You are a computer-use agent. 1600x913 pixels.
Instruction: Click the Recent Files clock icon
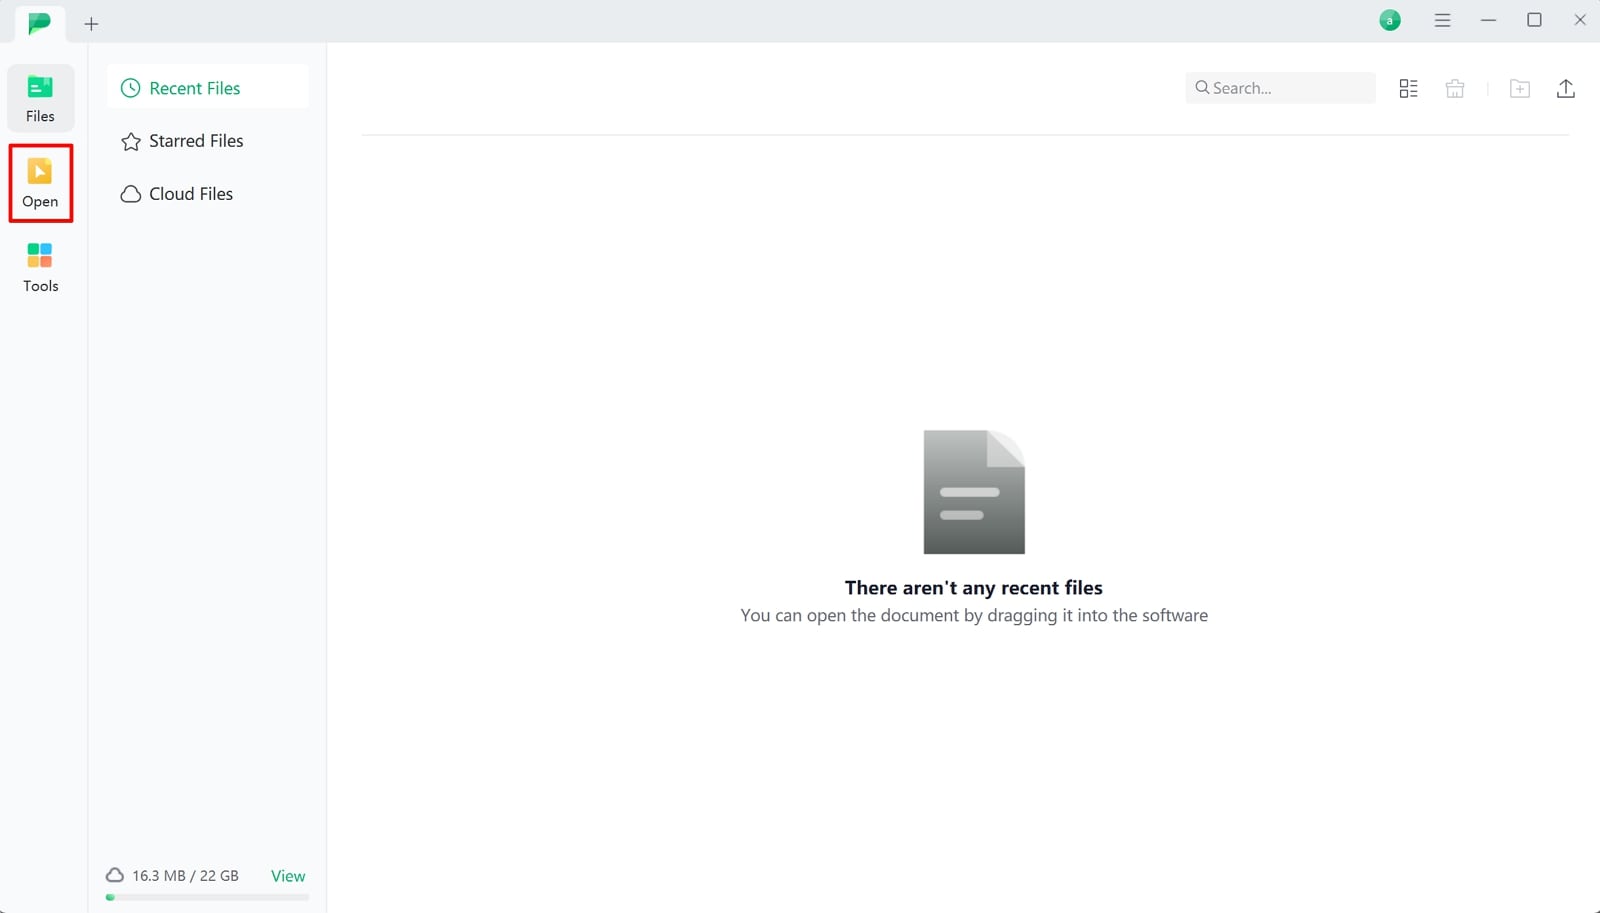[130, 88]
